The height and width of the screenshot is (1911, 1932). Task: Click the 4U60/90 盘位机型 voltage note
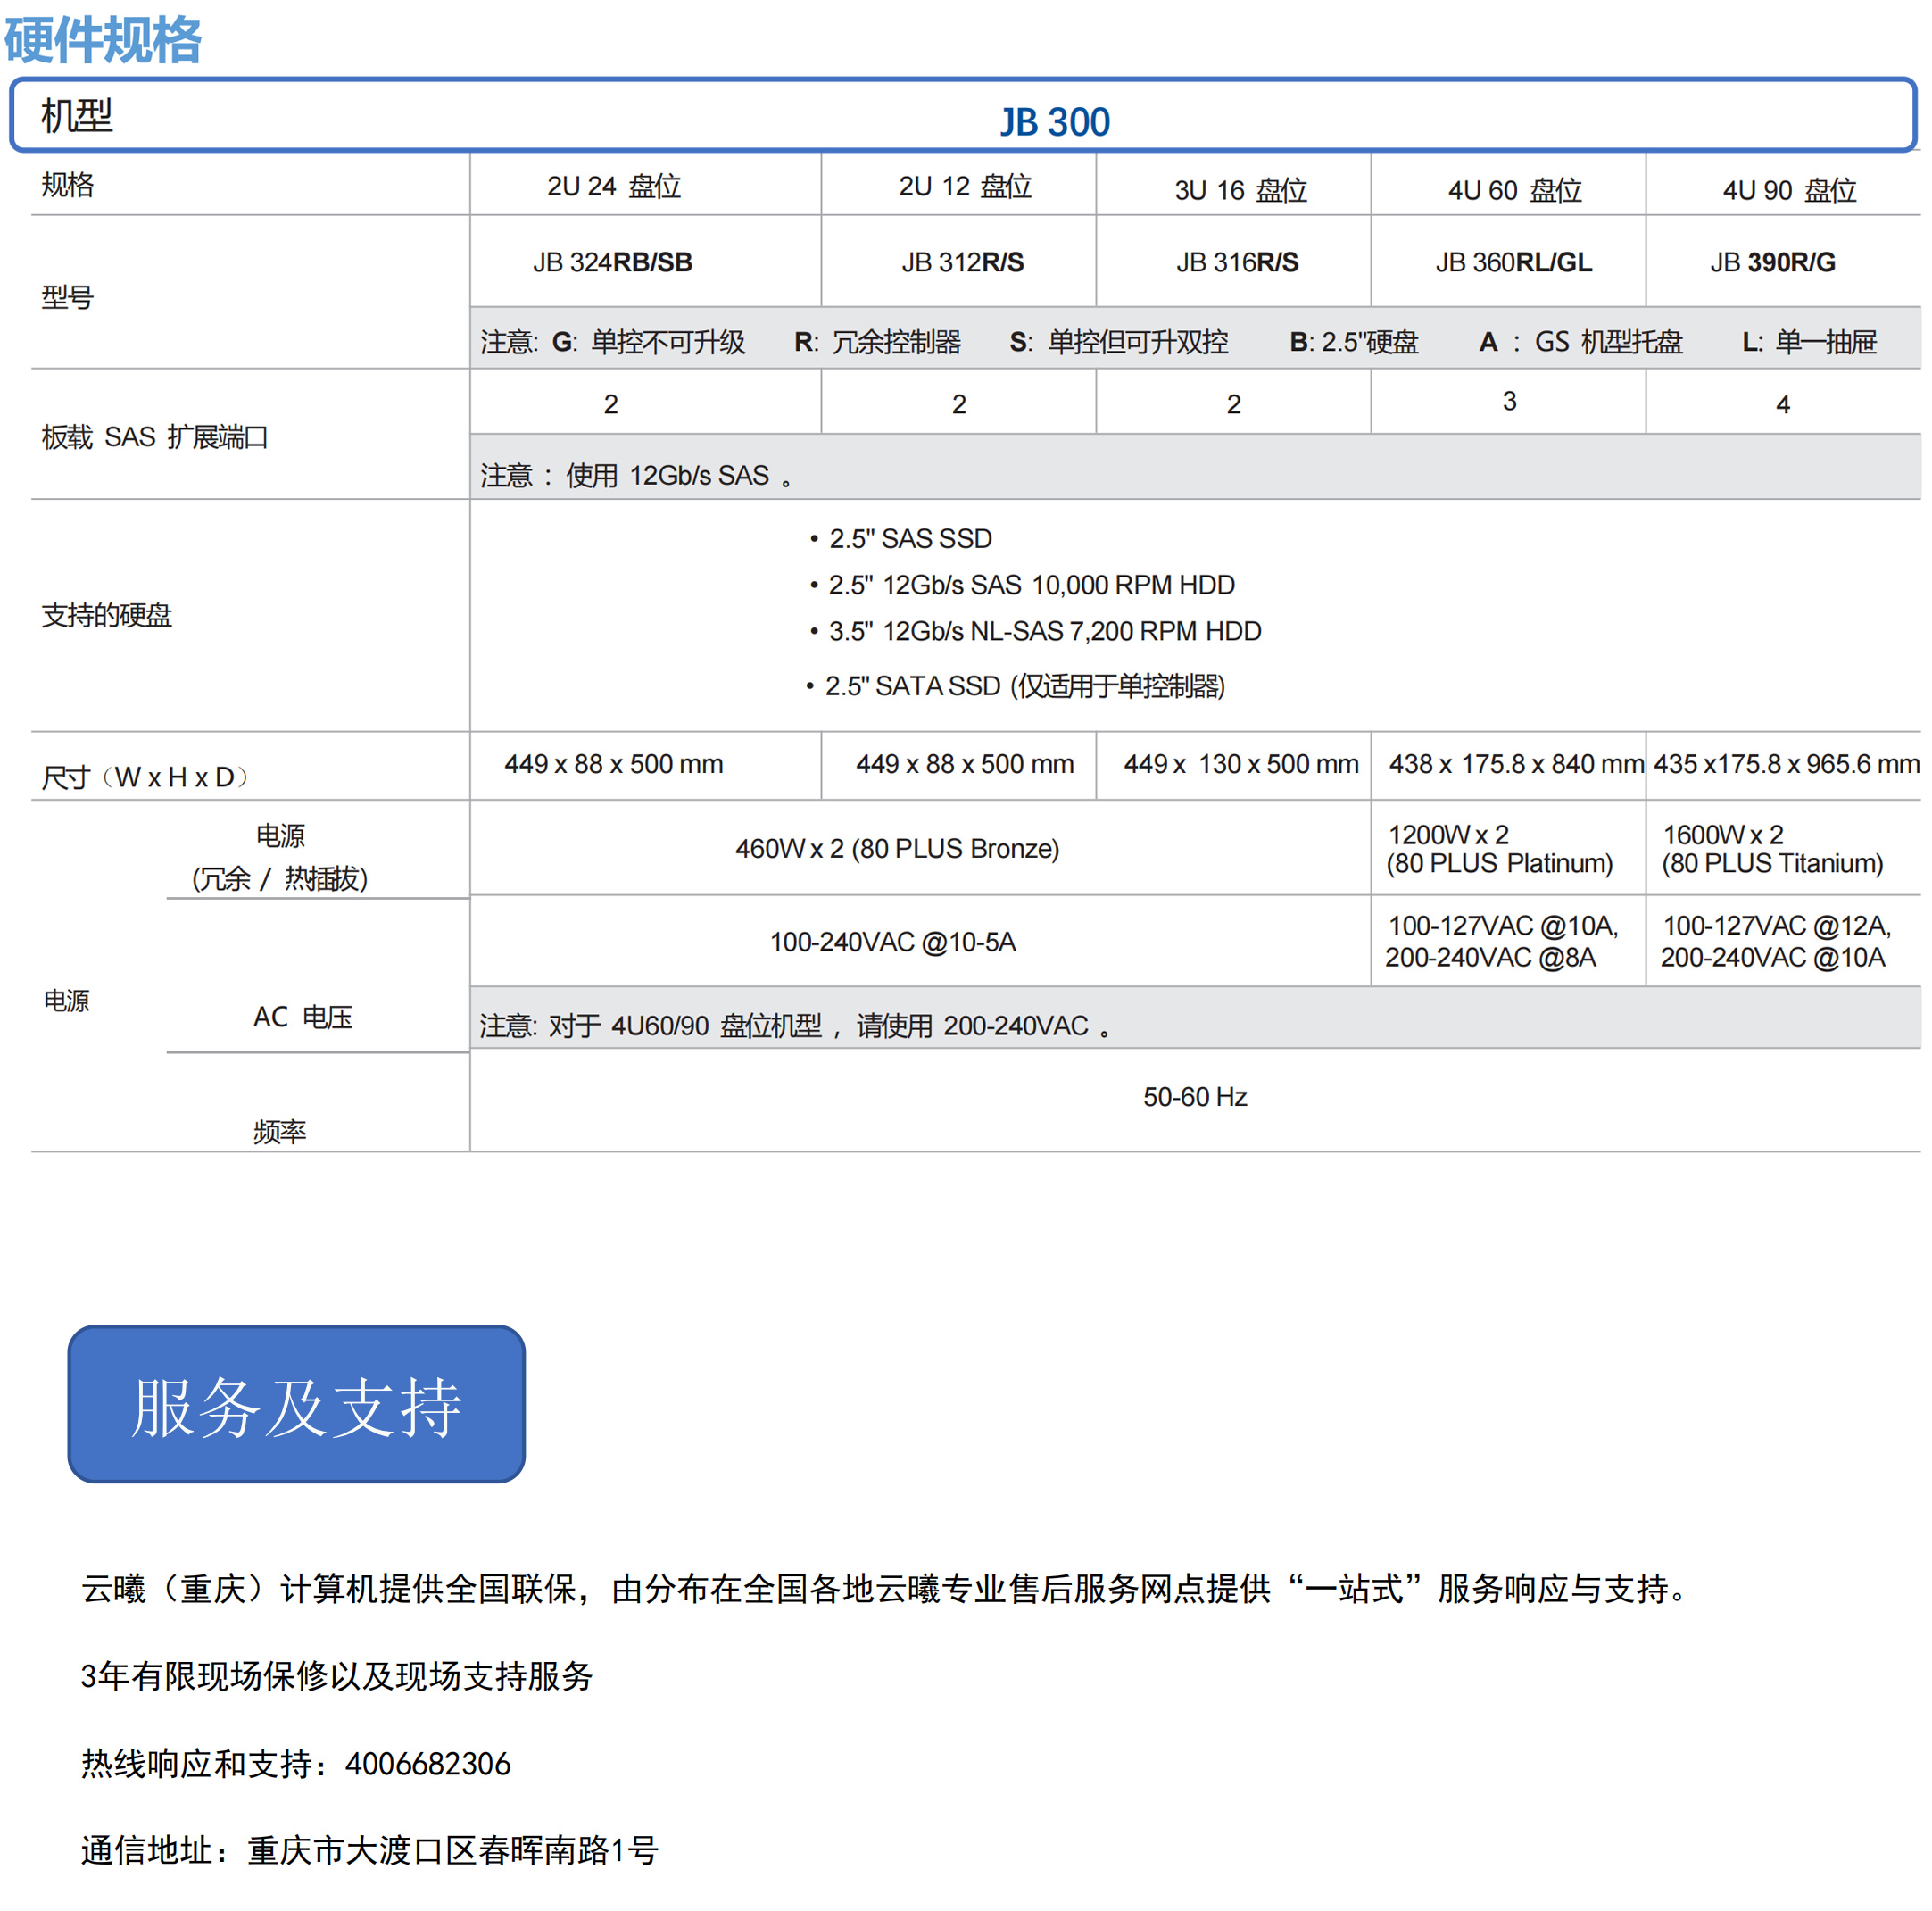796,1026
